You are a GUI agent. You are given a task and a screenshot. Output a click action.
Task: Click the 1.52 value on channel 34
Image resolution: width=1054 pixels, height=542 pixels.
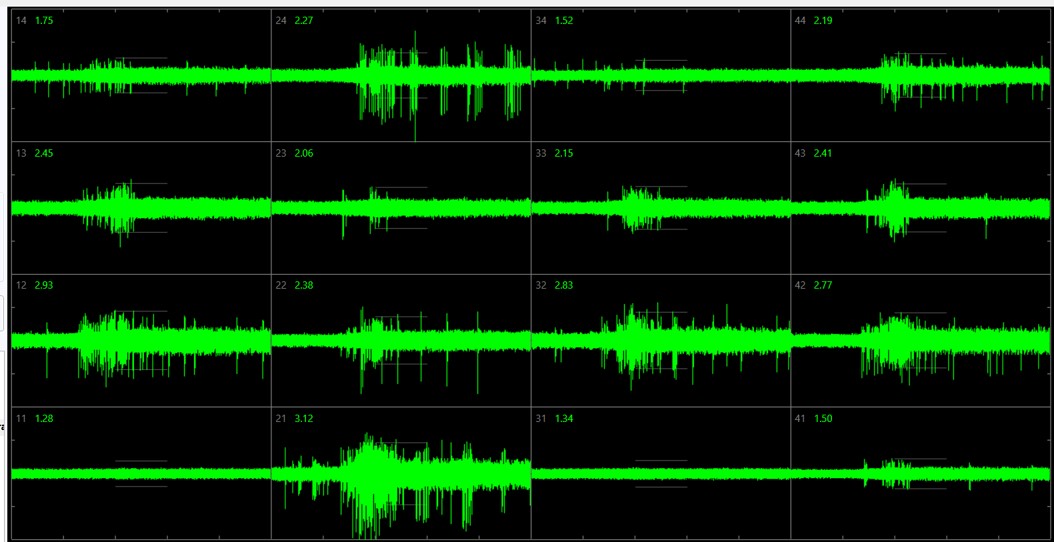564,21
